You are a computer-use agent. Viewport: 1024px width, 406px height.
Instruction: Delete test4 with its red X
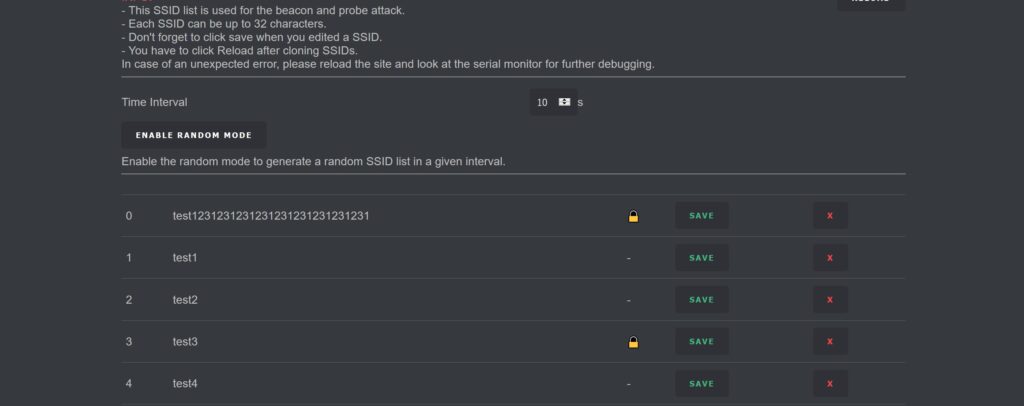830,384
